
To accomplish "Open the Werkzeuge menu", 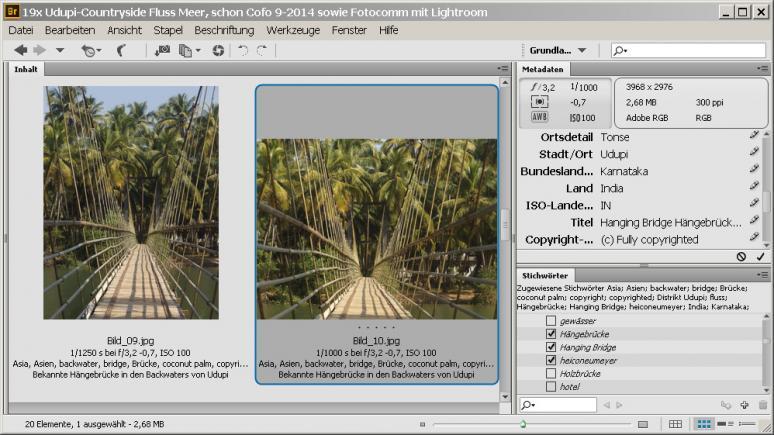I will click(x=293, y=30).
